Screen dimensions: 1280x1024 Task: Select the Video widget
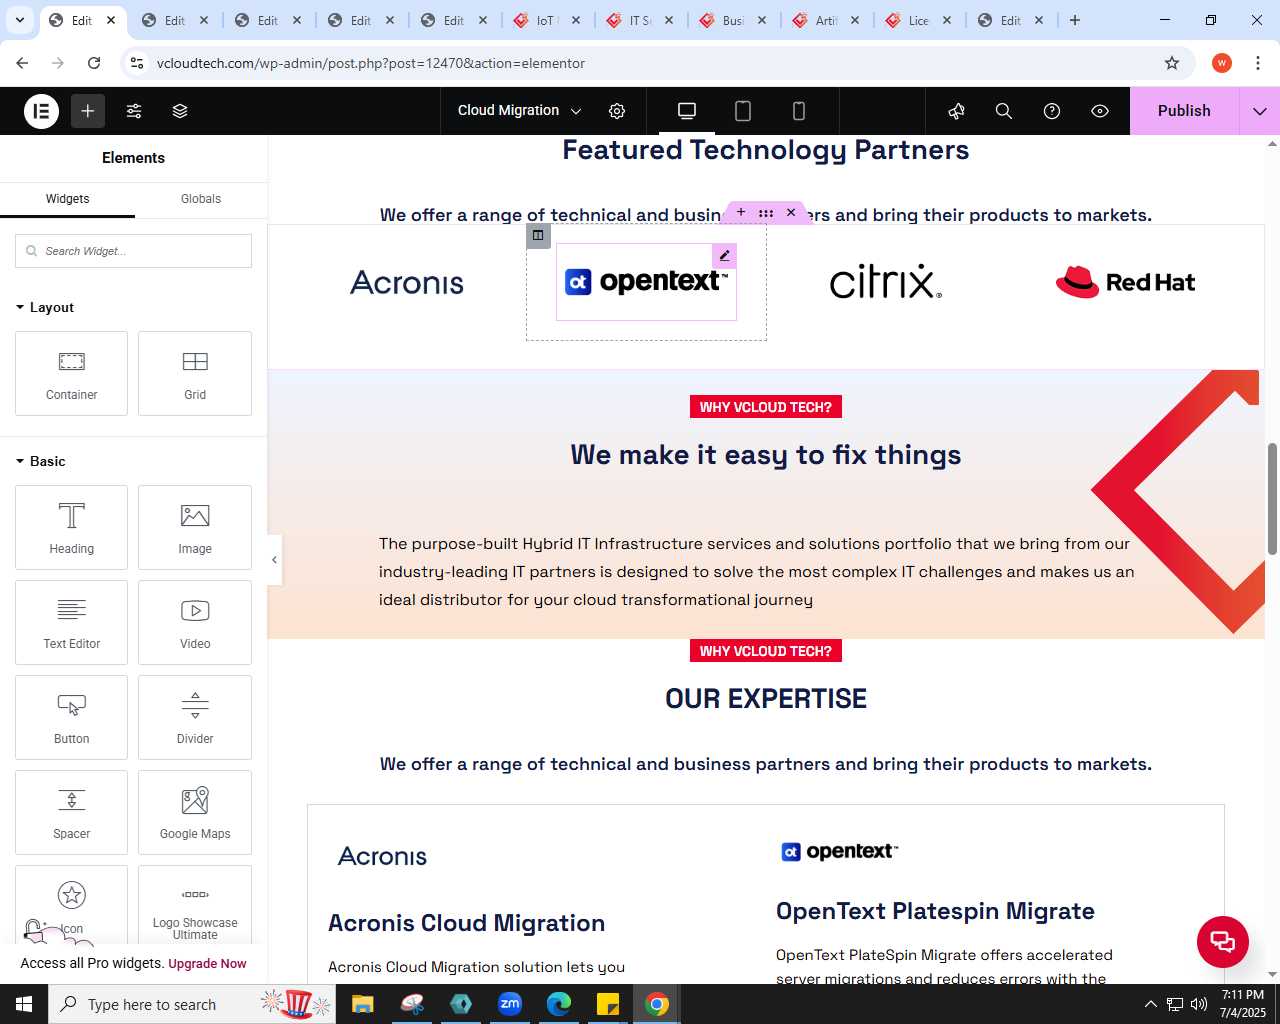tap(195, 623)
